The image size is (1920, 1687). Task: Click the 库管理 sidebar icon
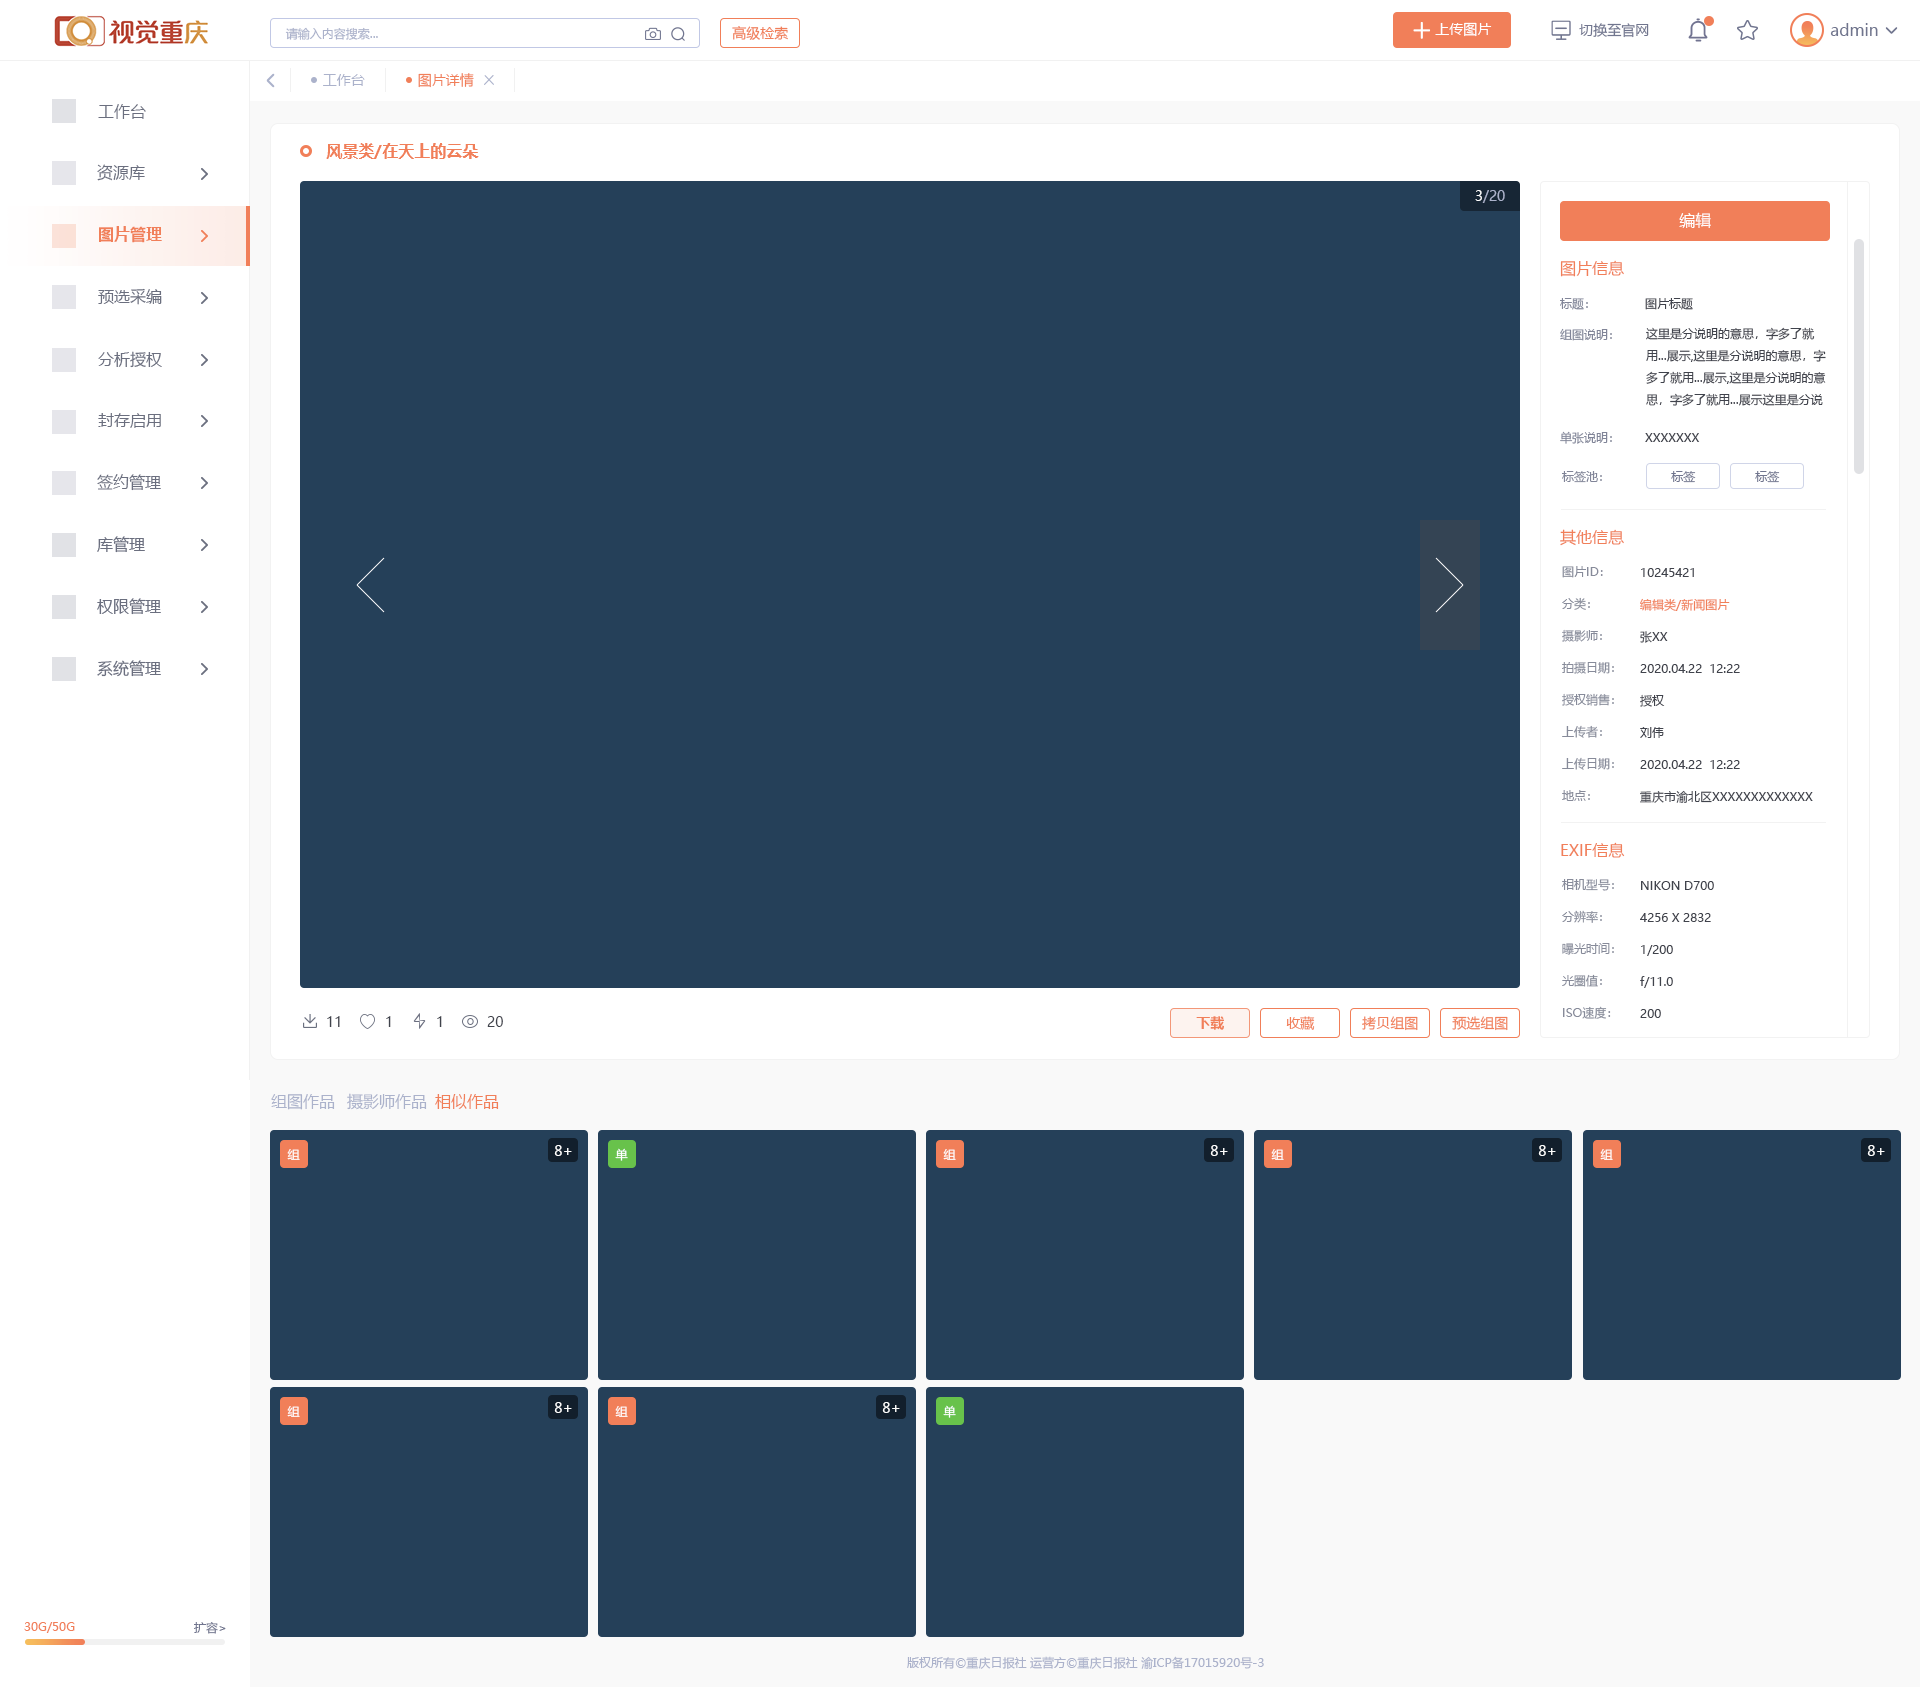[x=64, y=545]
